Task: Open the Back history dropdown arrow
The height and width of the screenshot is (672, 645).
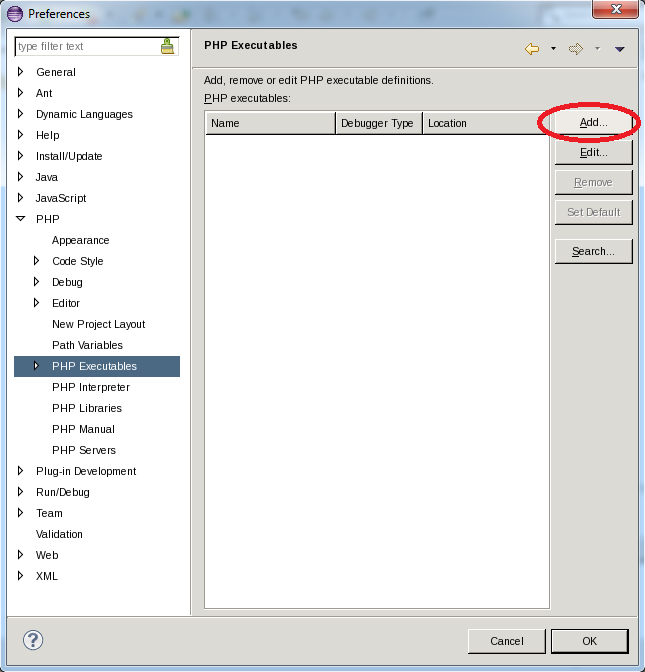Action: 553,49
